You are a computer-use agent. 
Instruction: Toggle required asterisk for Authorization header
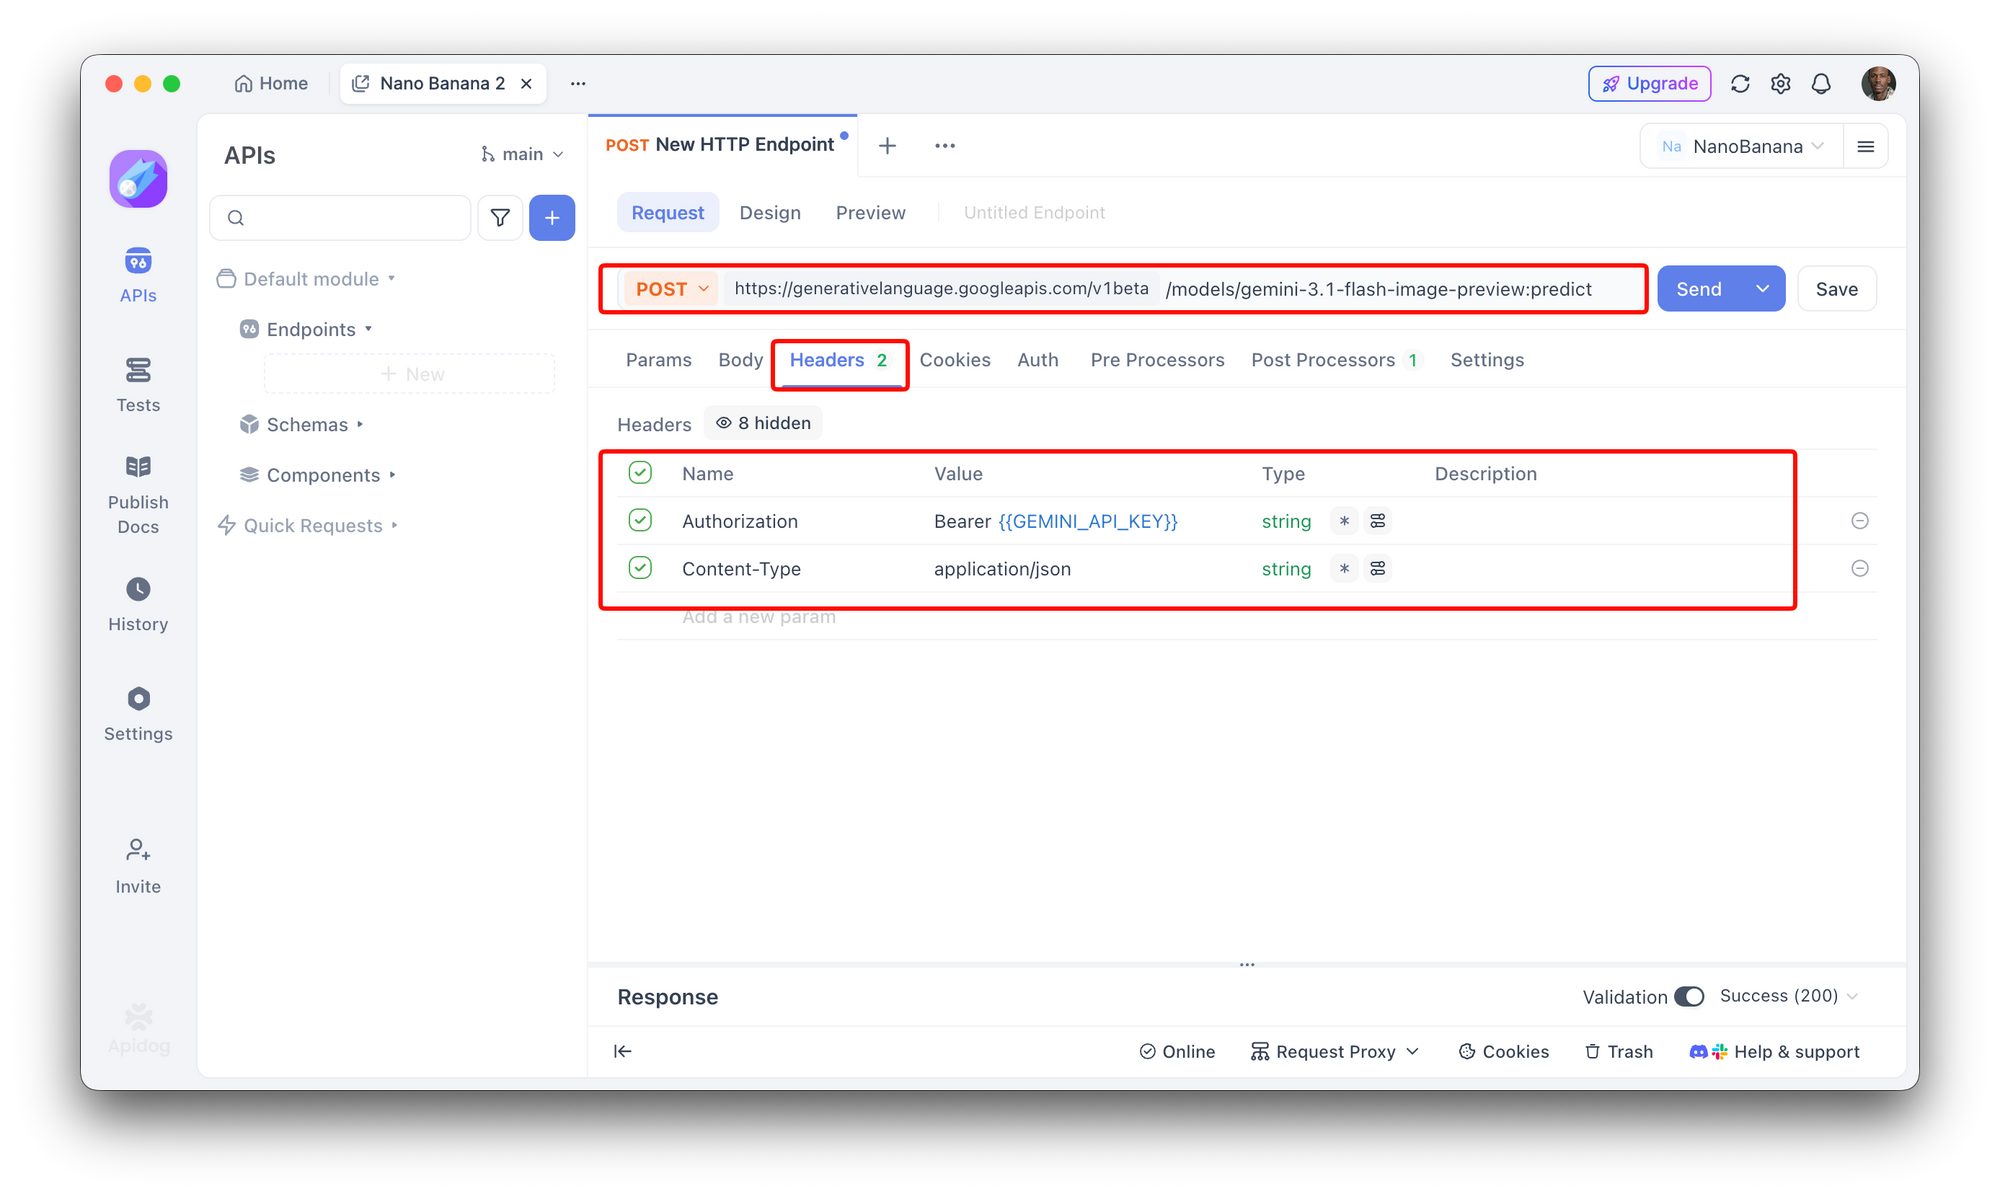click(1344, 521)
